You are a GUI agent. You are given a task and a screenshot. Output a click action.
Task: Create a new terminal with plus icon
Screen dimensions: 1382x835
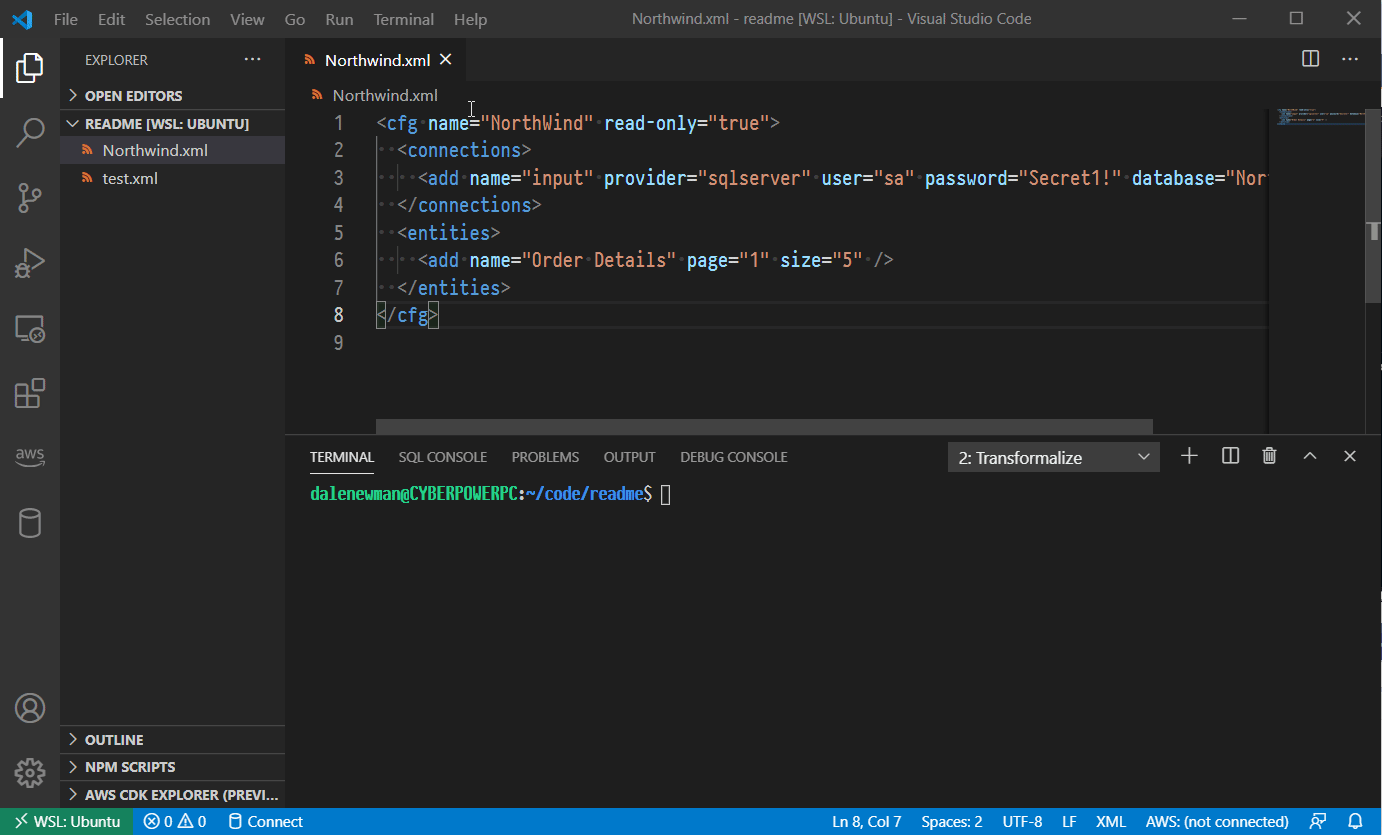coord(1189,456)
